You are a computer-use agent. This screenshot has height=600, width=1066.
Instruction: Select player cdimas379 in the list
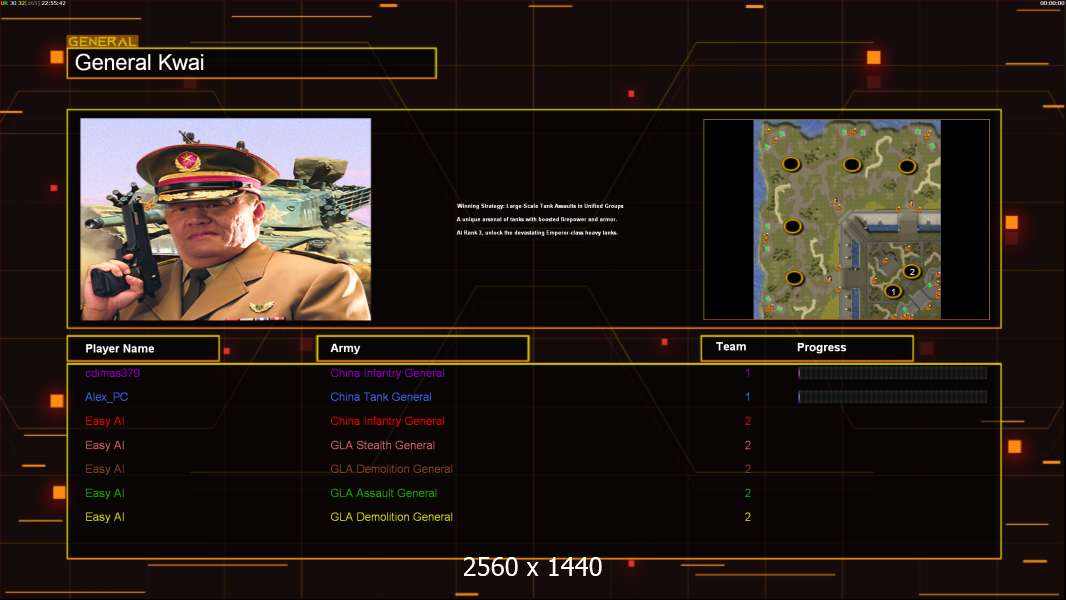click(112, 373)
